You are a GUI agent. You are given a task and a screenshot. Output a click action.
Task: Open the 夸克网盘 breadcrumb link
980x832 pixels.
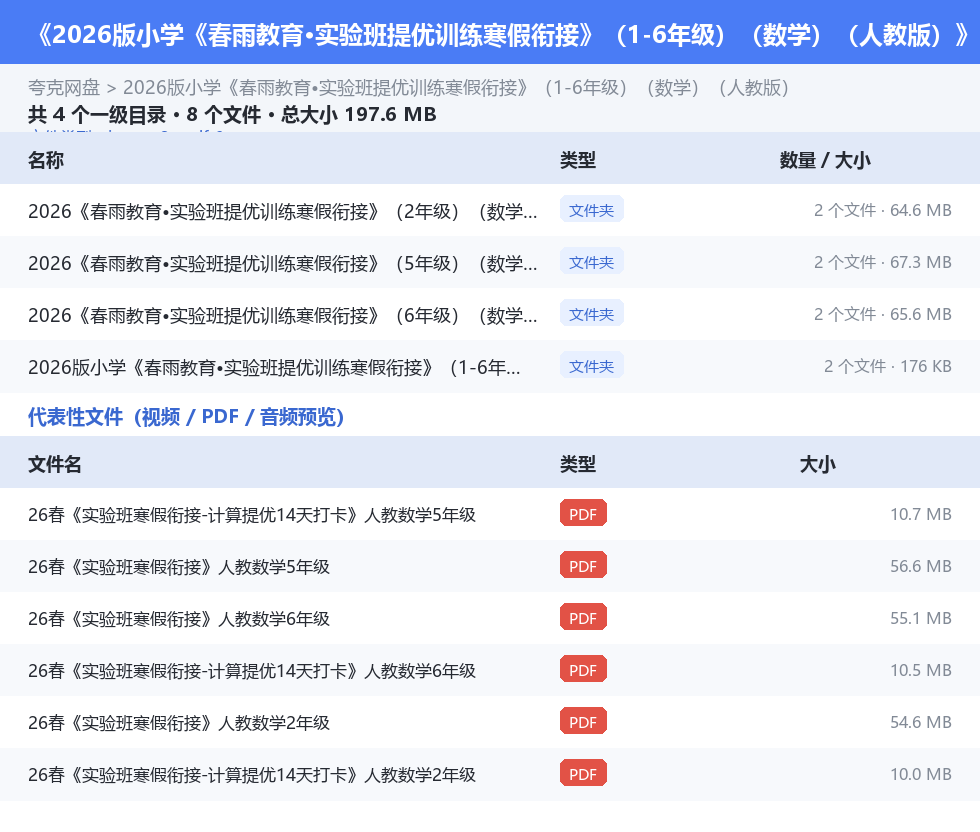pyautogui.click(x=64, y=88)
